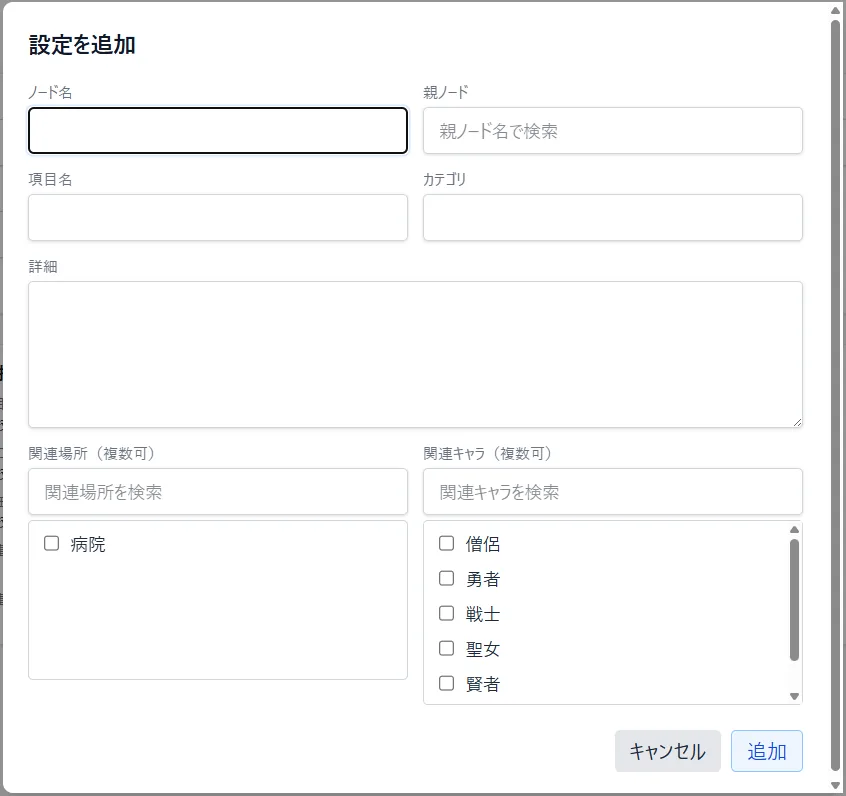Click the 詳細 textarea resize handle

click(x=797, y=423)
